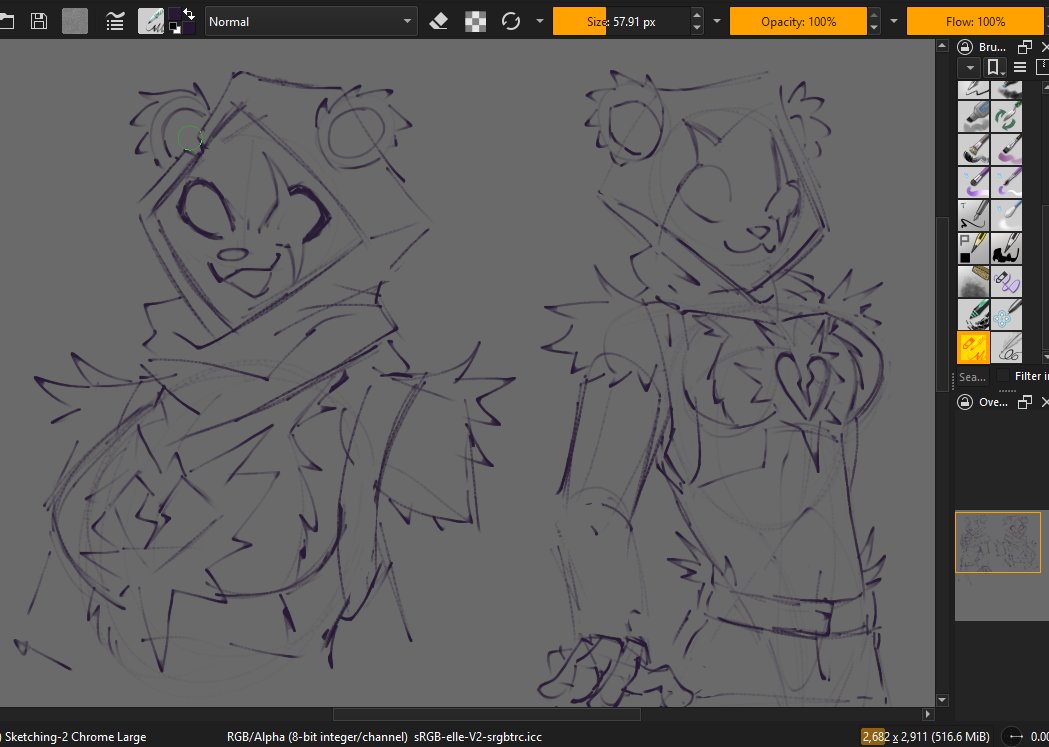This screenshot has height=747, width=1049.
Task: Click the reload original preset icon
Action: point(511,21)
